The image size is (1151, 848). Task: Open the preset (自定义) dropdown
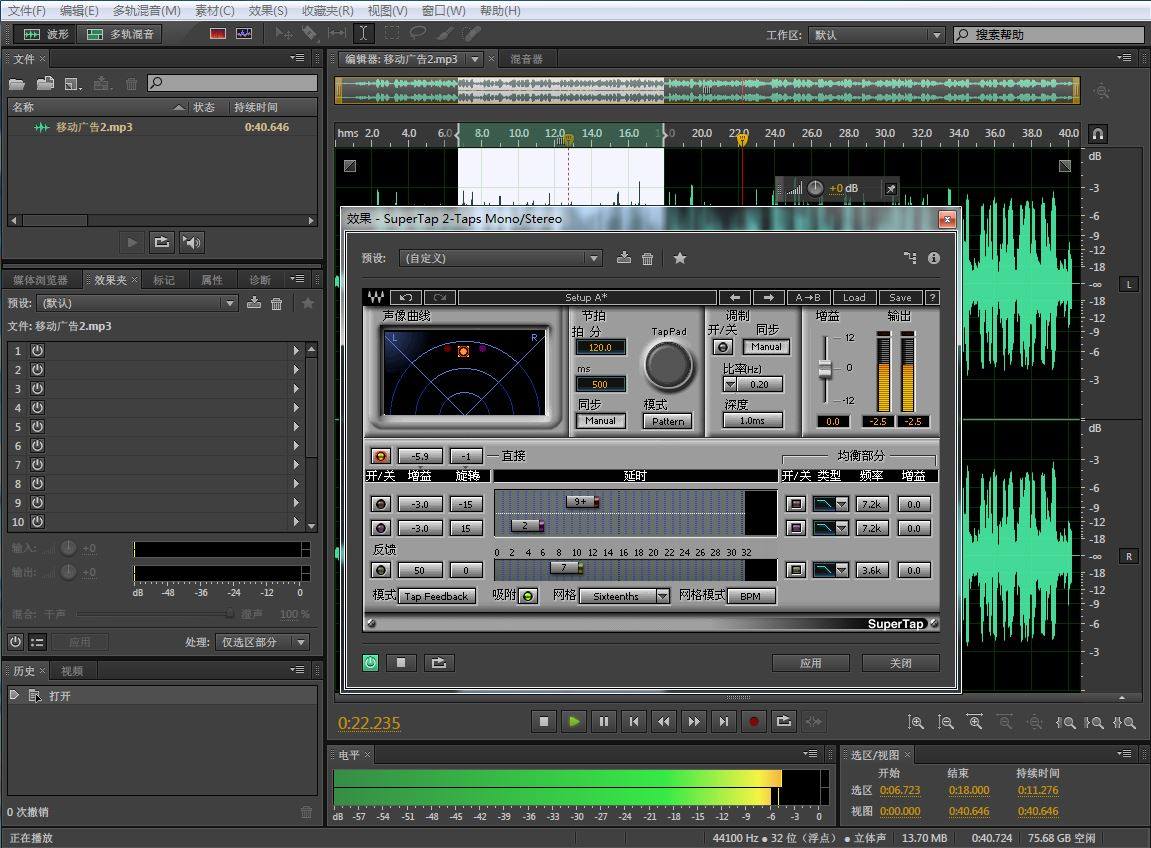tap(500, 258)
